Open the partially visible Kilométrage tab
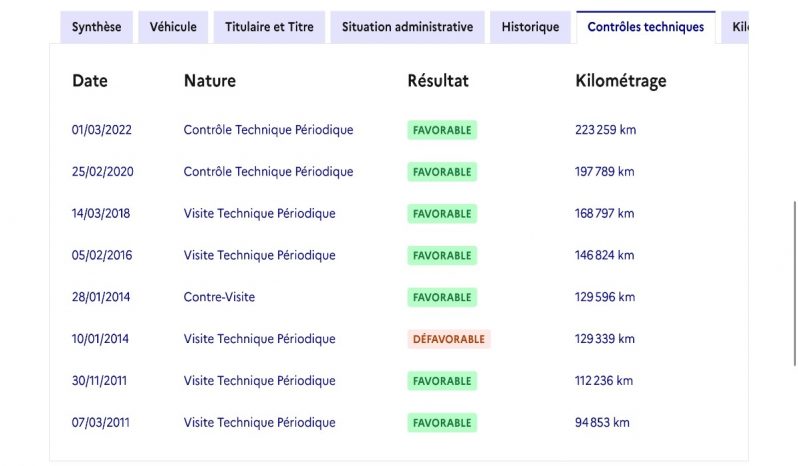The width and height of the screenshot is (798, 466). click(x=735, y=27)
